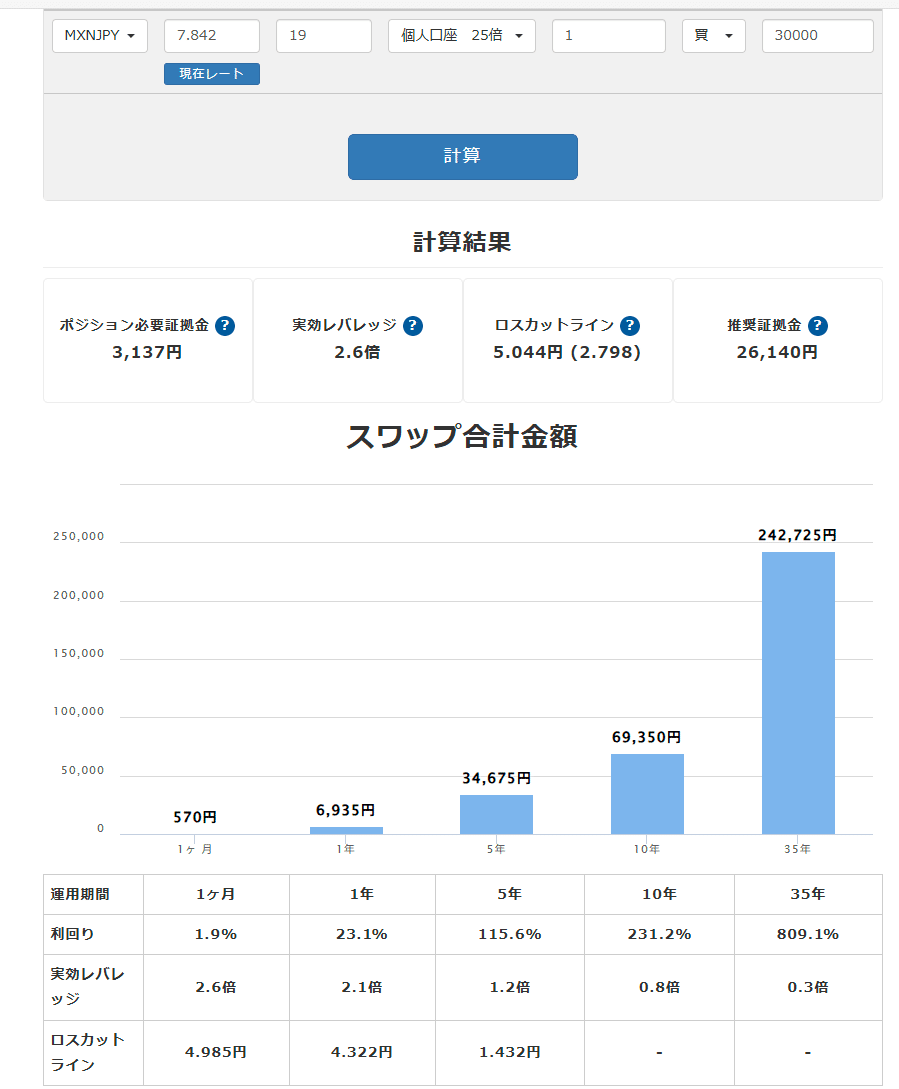The height and width of the screenshot is (1089, 899).
Task: Open the ロスカットライン help icon
Action: [629, 325]
